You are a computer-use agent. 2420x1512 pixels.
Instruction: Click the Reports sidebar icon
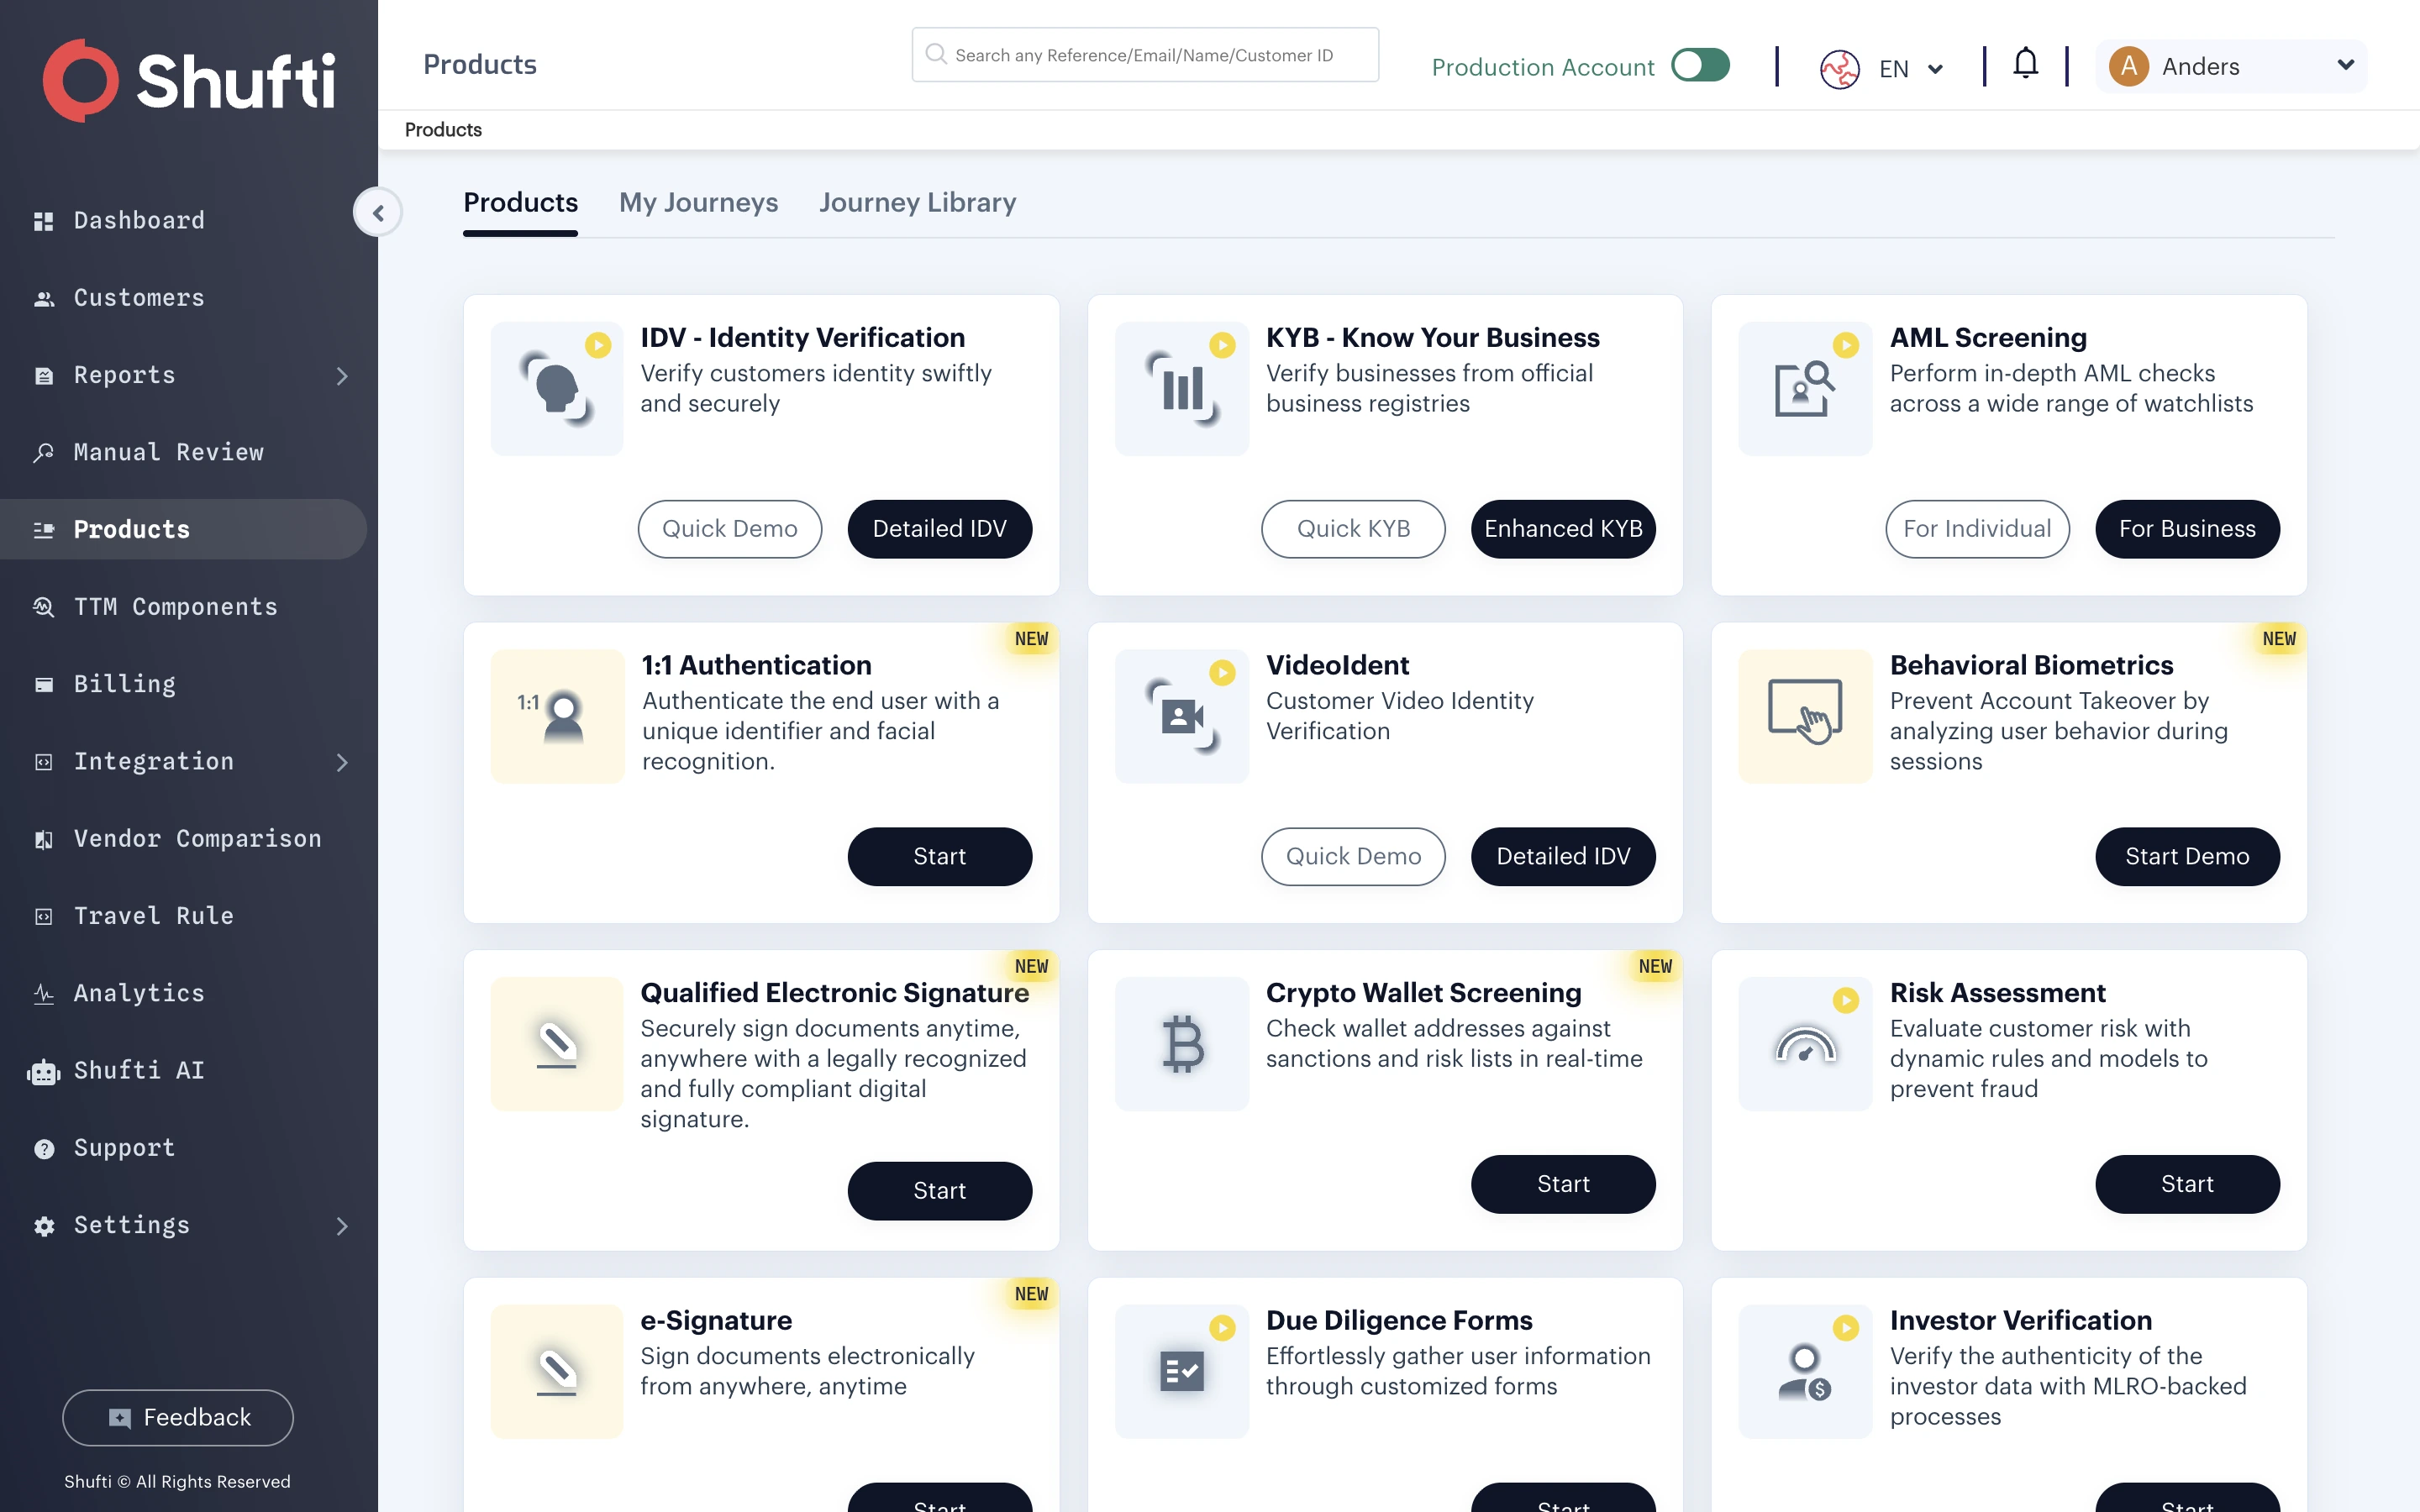pyautogui.click(x=43, y=376)
